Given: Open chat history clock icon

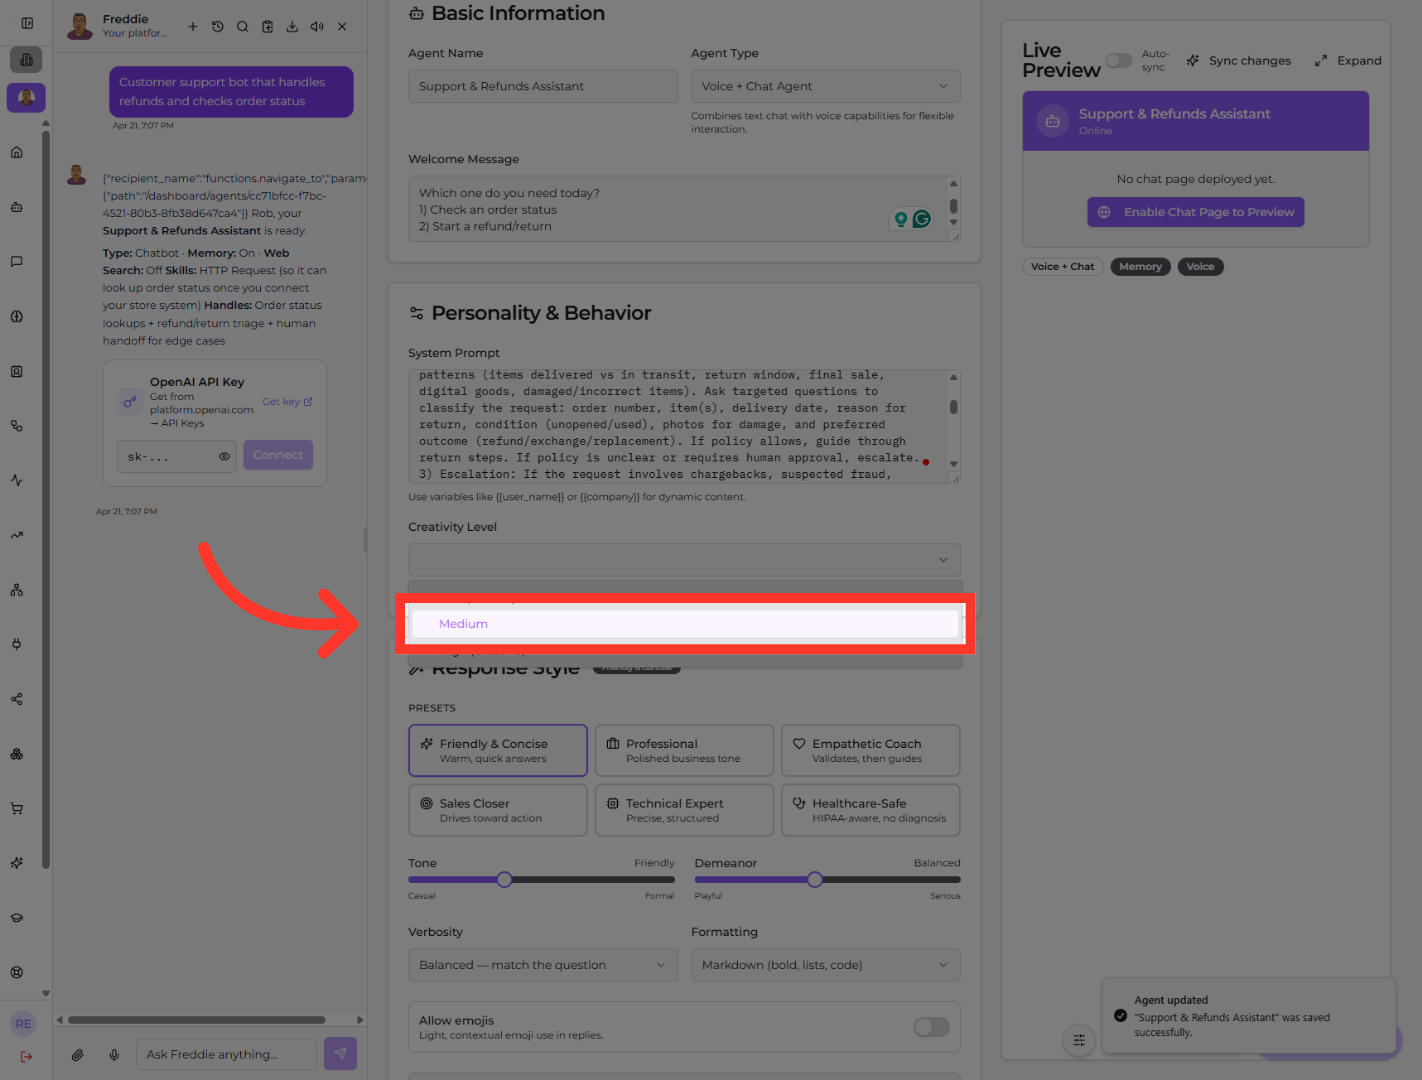Looking at the screenshot, I should 218,27.
